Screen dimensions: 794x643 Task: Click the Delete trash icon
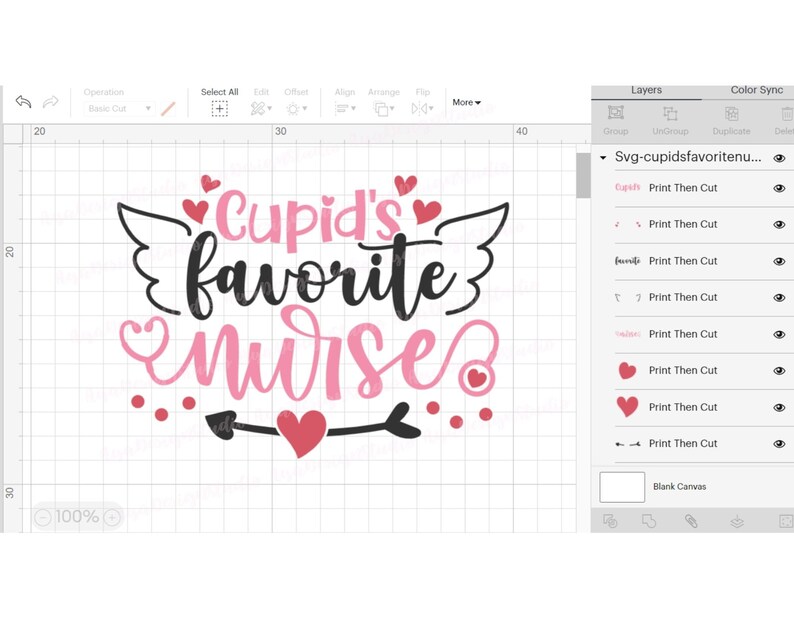pos(787,113)
